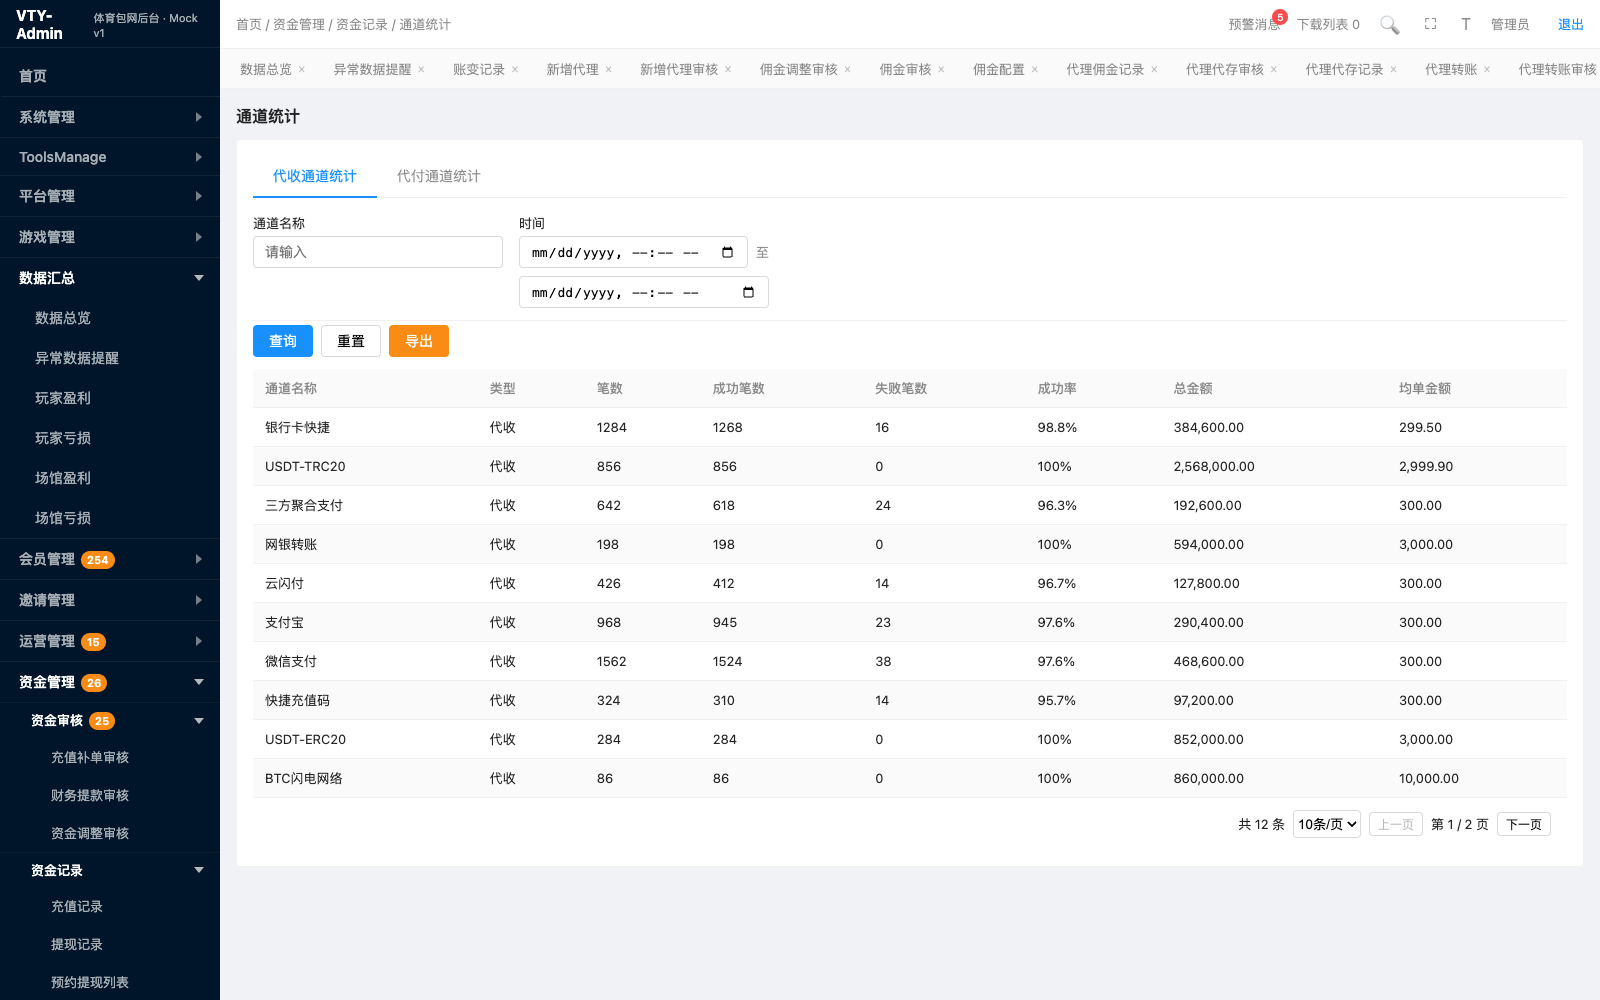Collapse 资金管理 sidebar menu
This screenshot has height=1000, width=1600.
pyautogui.click(x=110, y=682)
